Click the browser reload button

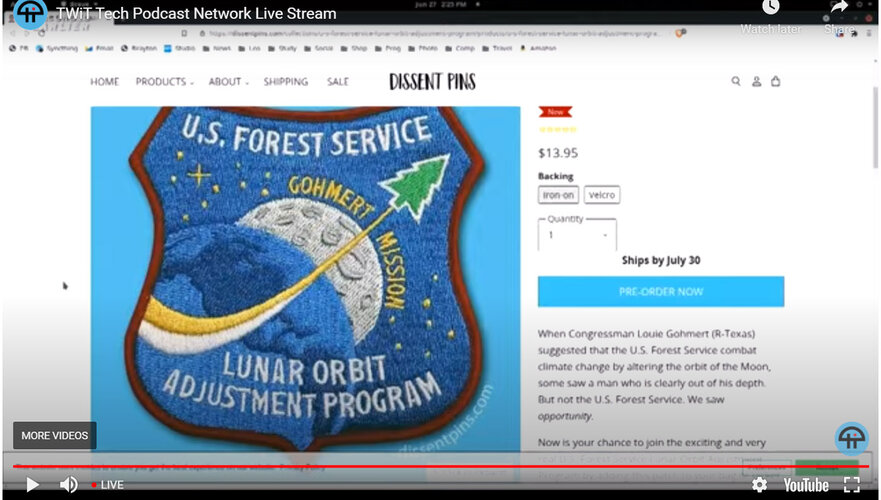pos(41,33)
